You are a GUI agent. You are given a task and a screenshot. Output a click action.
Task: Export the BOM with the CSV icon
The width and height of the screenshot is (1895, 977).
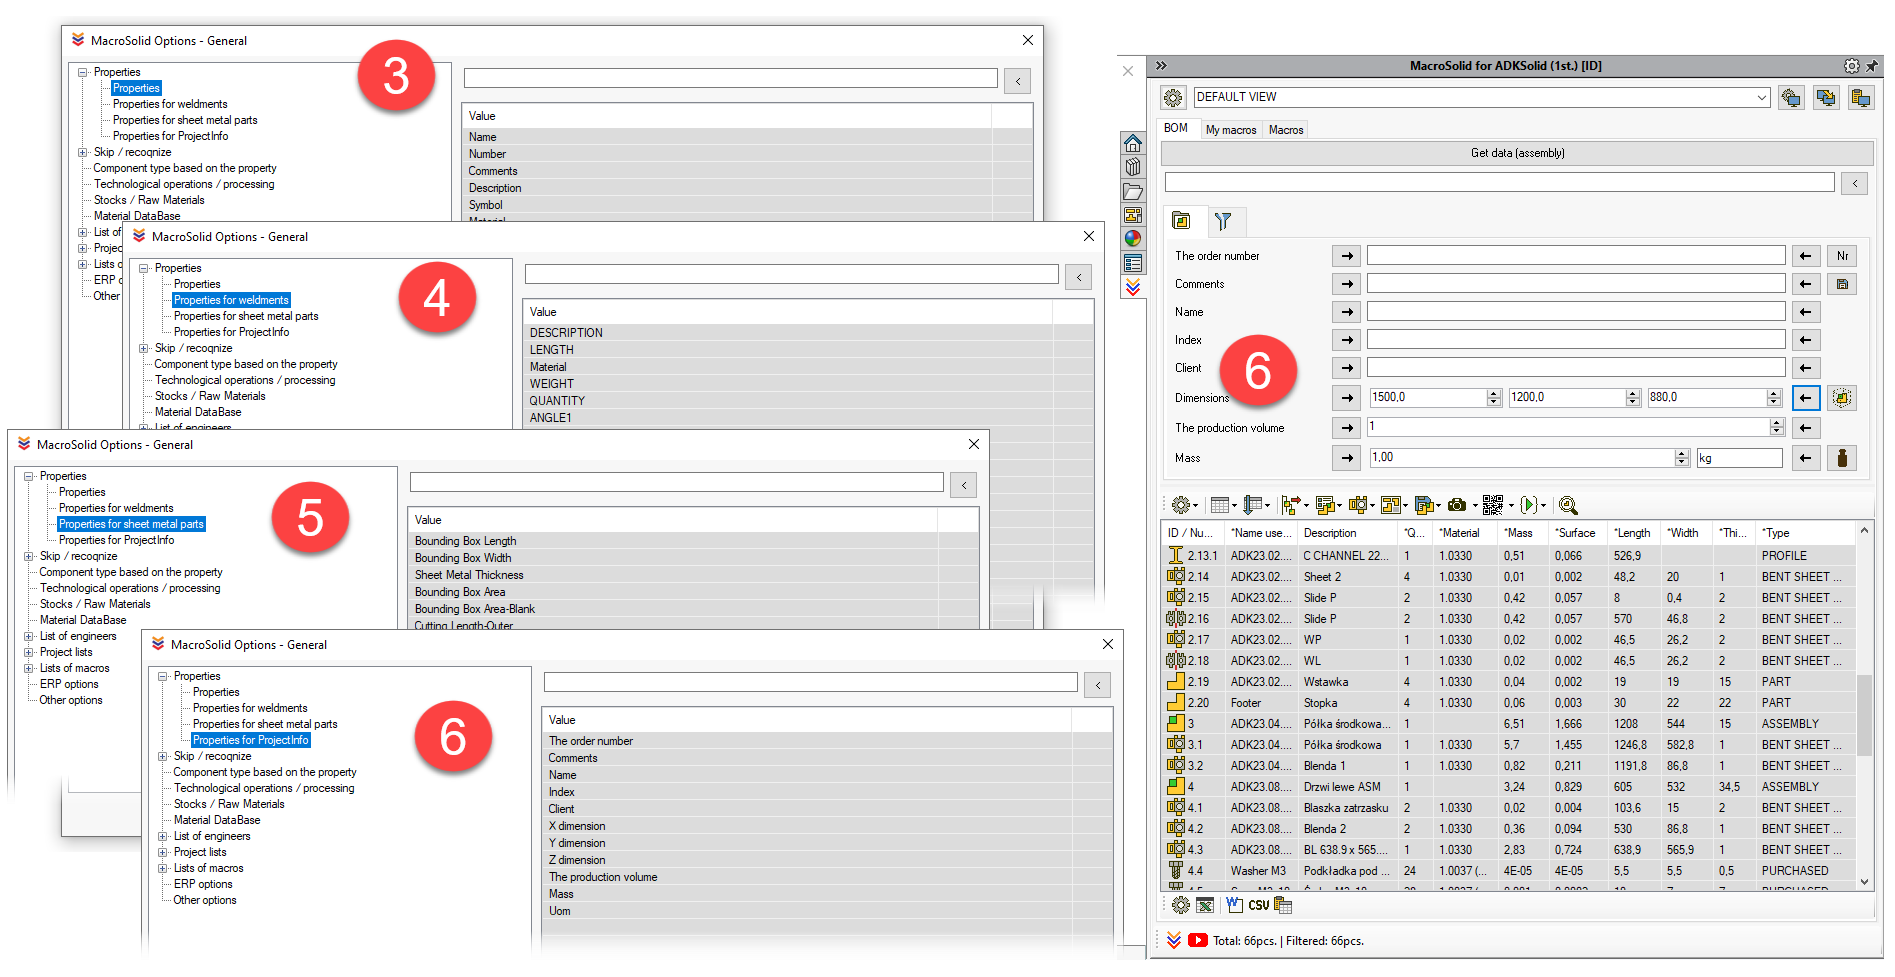pos(1258,905)
